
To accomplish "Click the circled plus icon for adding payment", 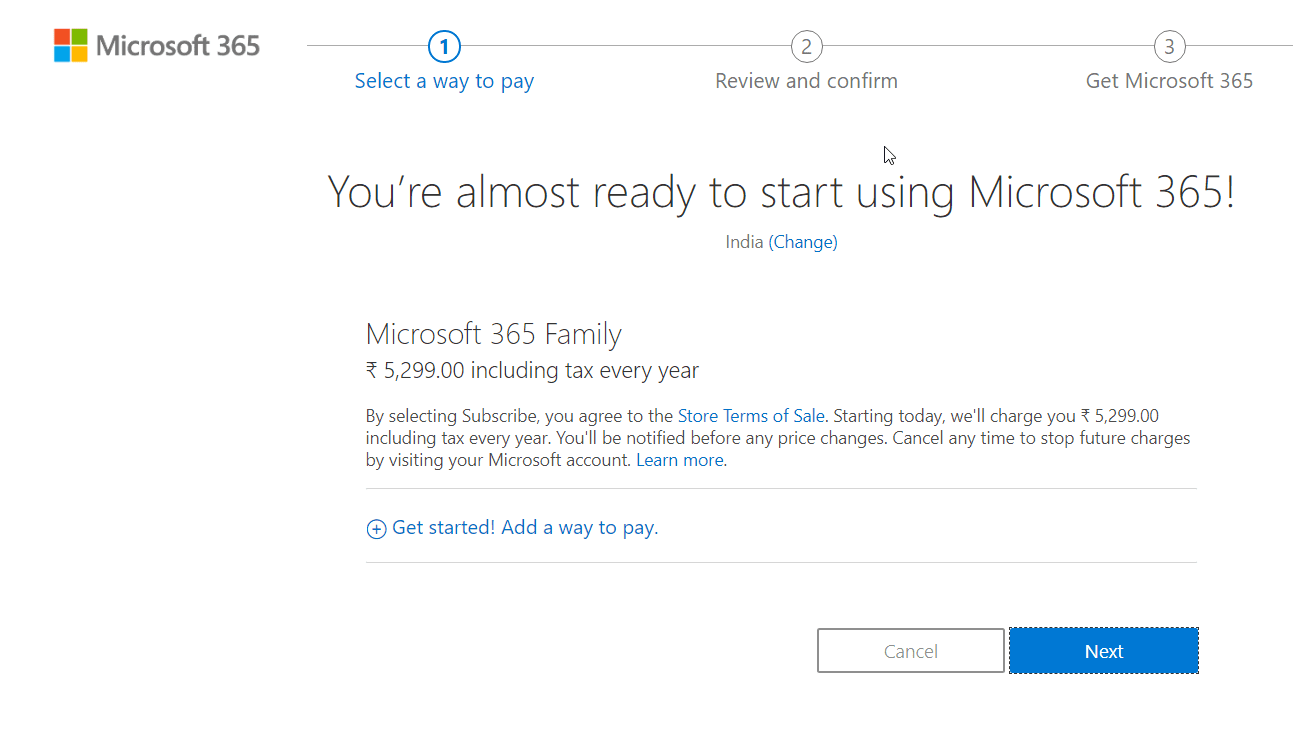I will pos(376,529).
